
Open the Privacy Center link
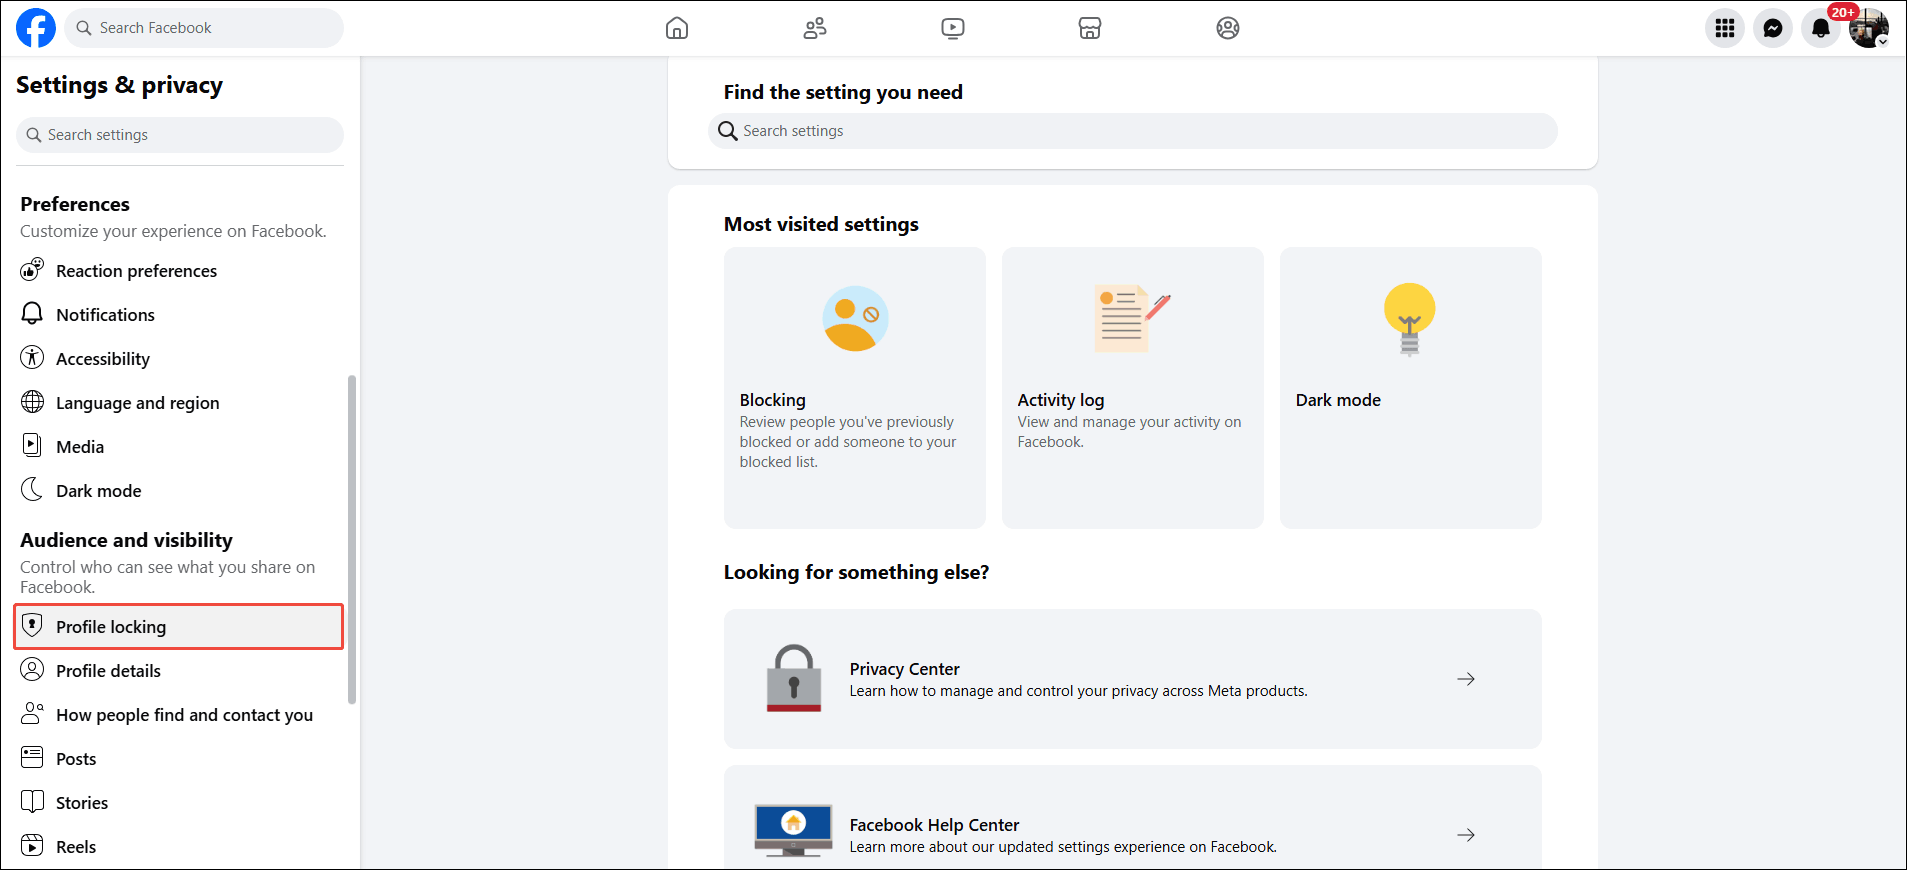tap(1133, 679)
